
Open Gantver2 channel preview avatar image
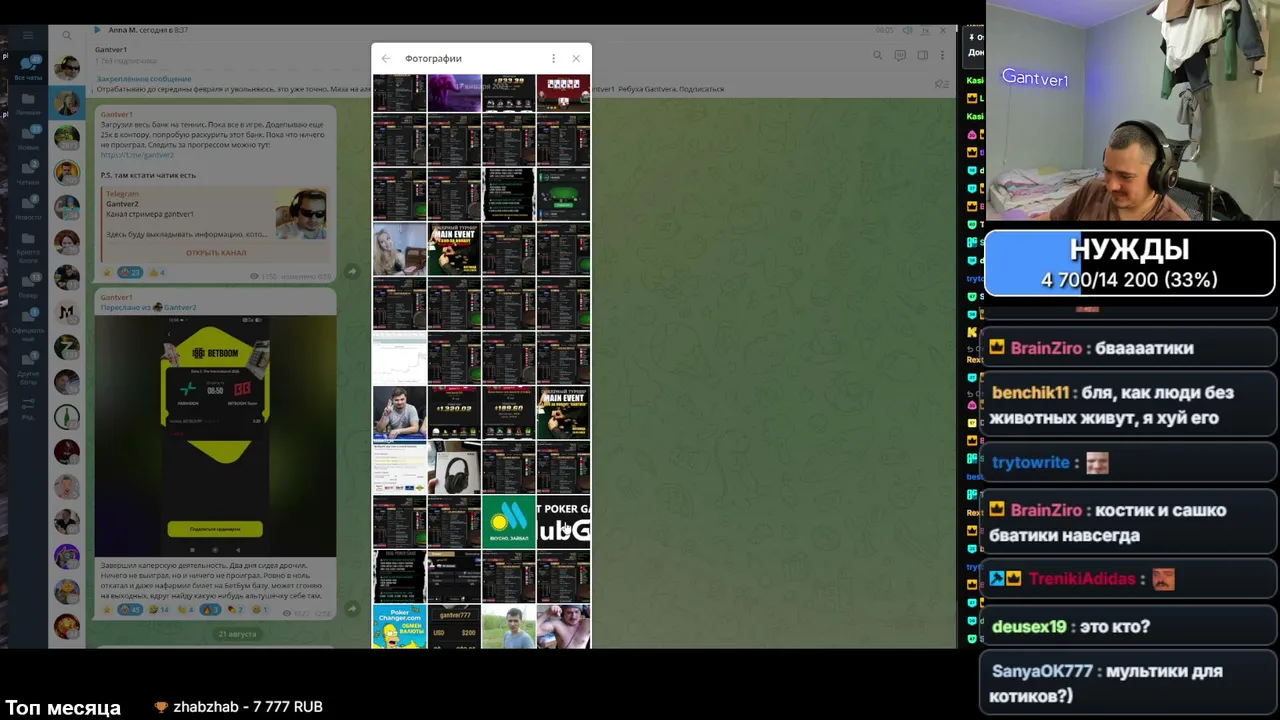[x=301, y=213]
